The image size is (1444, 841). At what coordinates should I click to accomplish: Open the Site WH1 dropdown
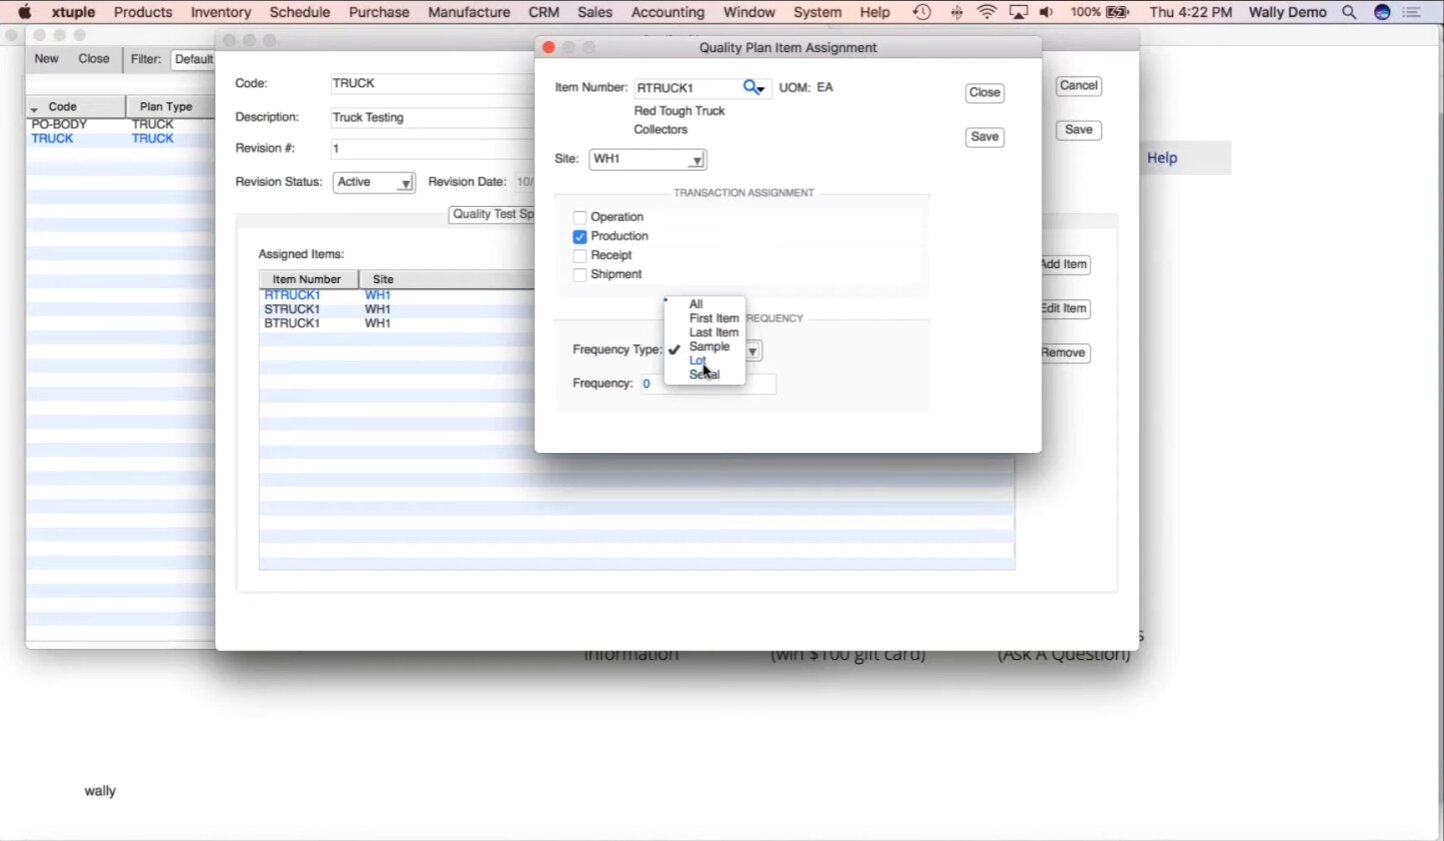tap(648, 160)
